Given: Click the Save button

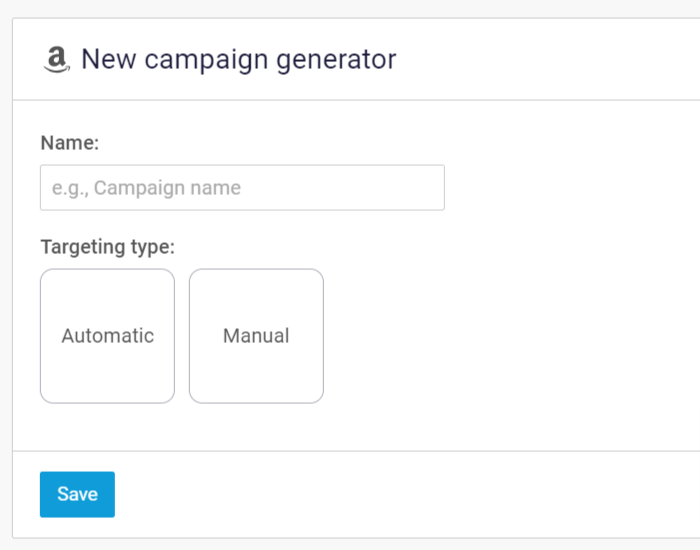Looking at the screenshot, I should pos(77,494).
